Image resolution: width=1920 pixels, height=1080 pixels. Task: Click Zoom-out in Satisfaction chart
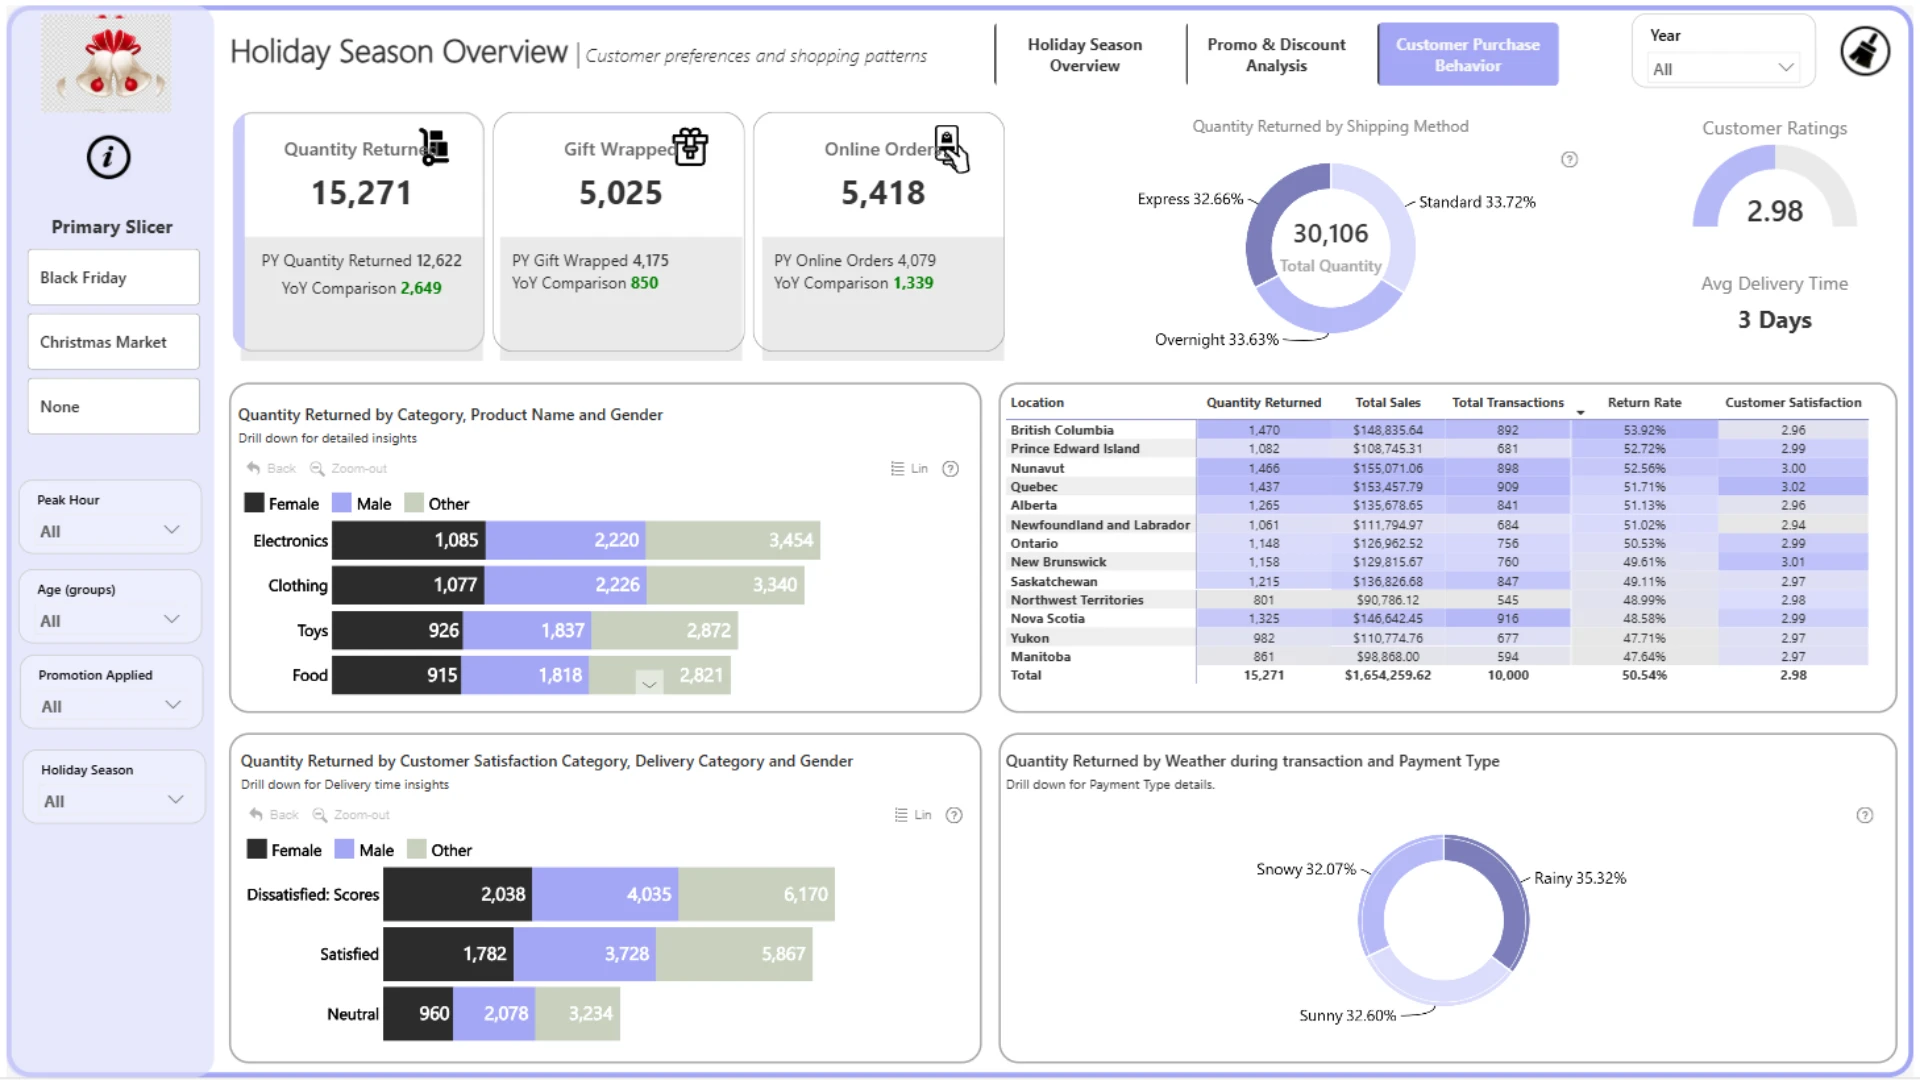tap(351, 815)
